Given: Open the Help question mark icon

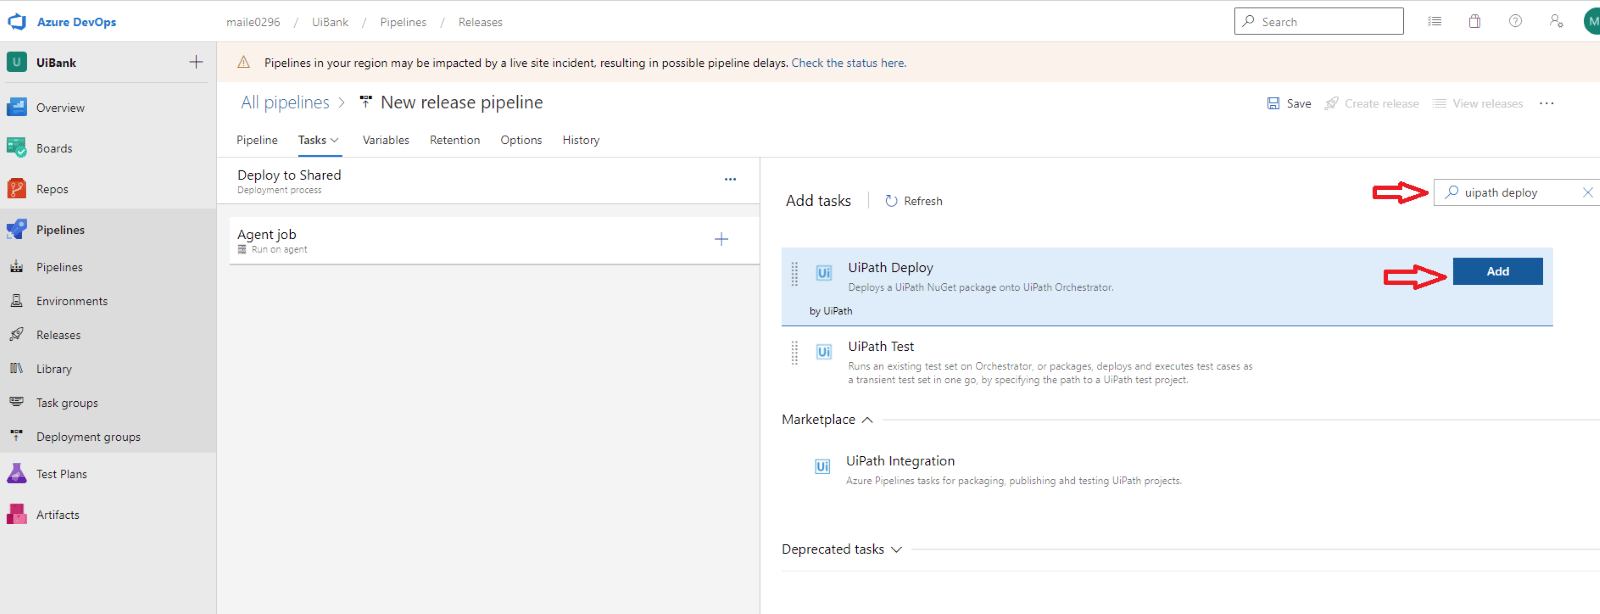Looking at the screenshot, I should (x=1515, y=21).
